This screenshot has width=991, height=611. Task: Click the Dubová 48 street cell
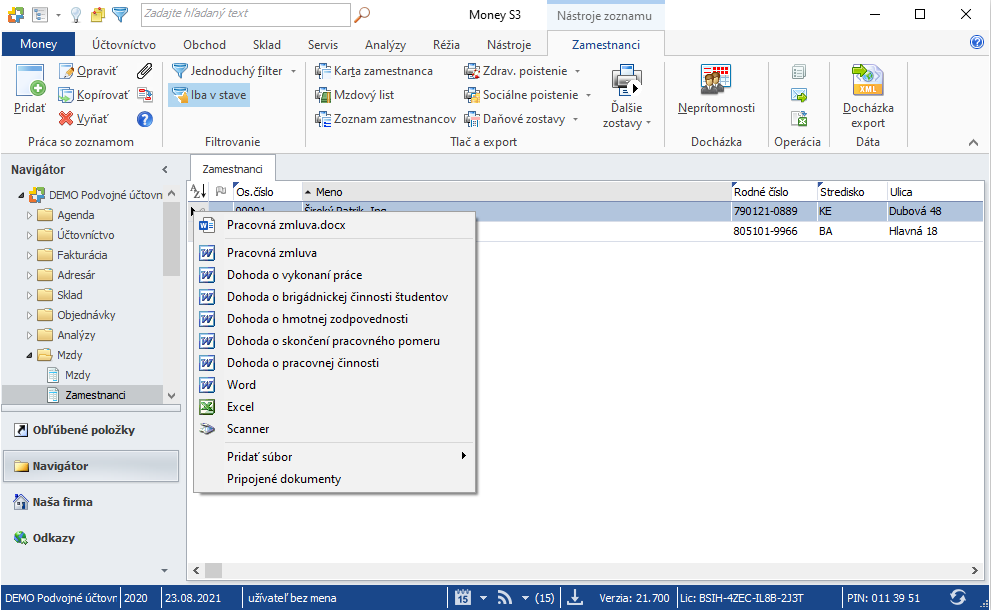935,211
